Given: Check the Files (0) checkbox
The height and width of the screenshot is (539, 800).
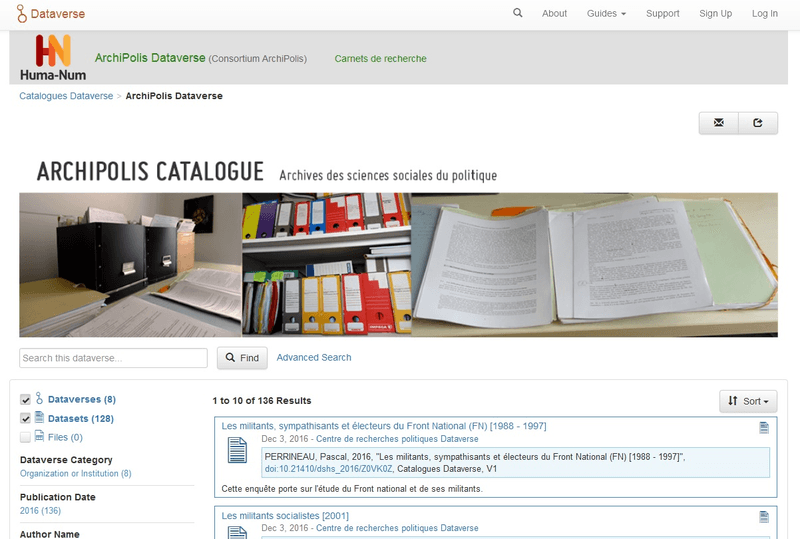Looking at the screenshot, I should 26,437.
